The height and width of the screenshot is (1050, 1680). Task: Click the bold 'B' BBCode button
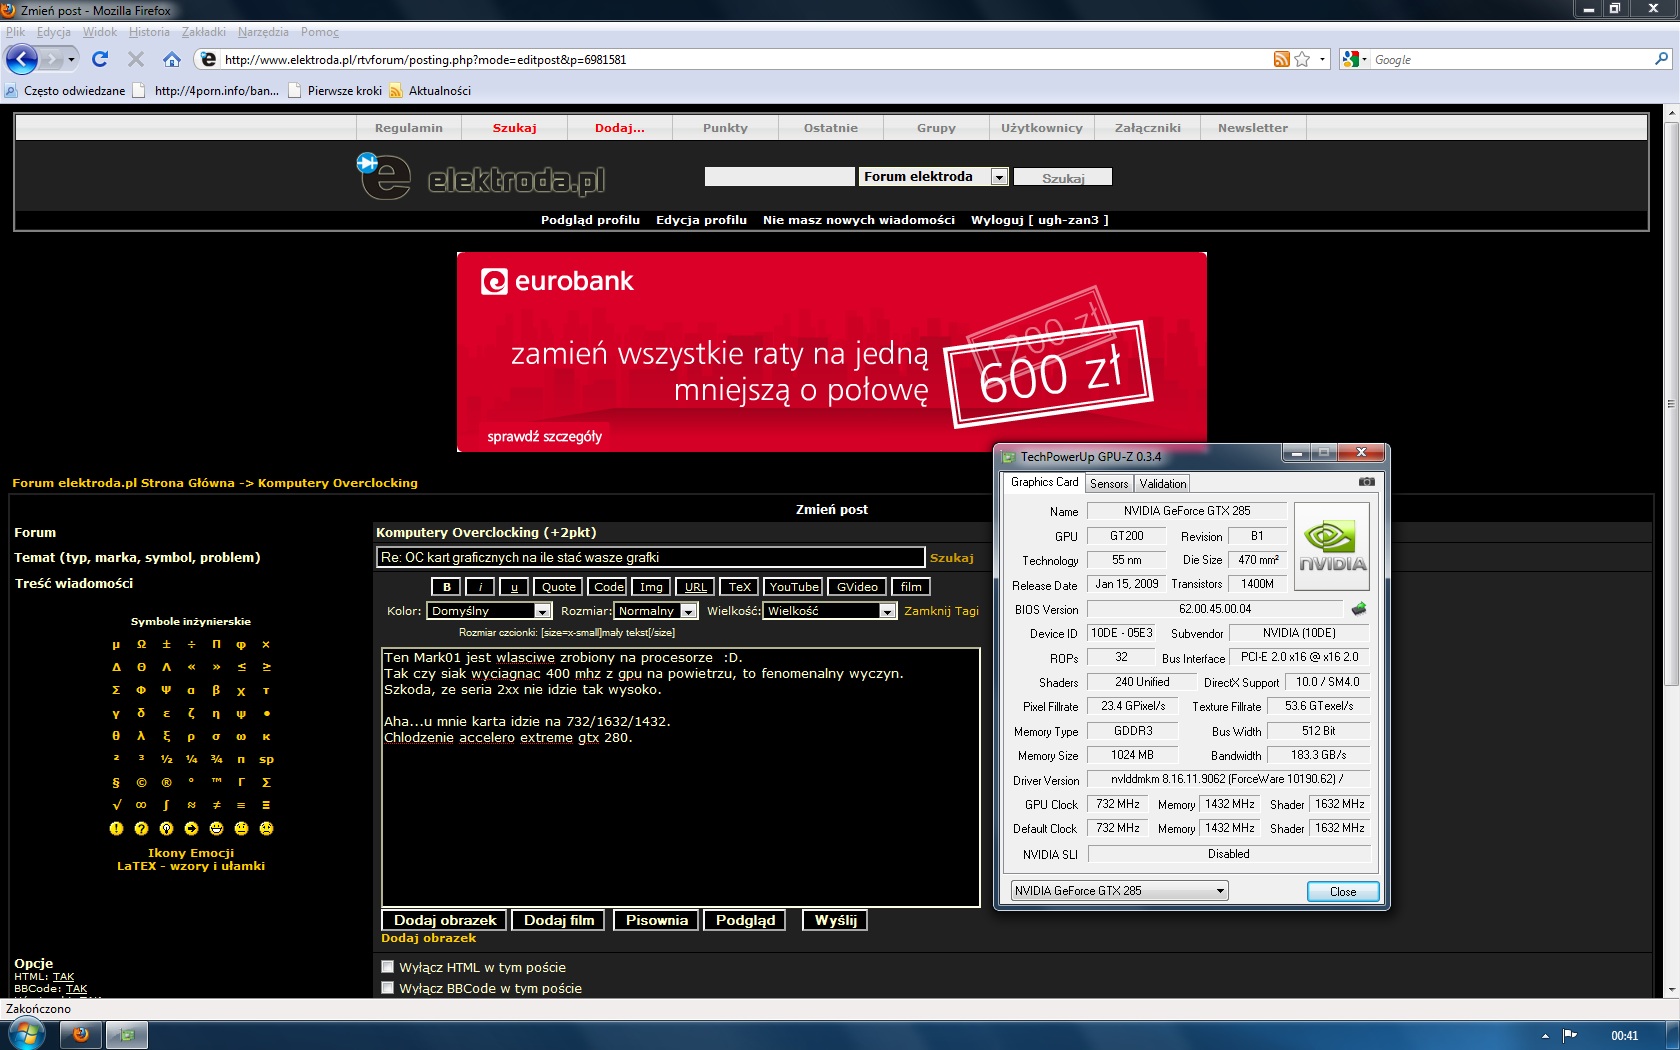(447, 587)
